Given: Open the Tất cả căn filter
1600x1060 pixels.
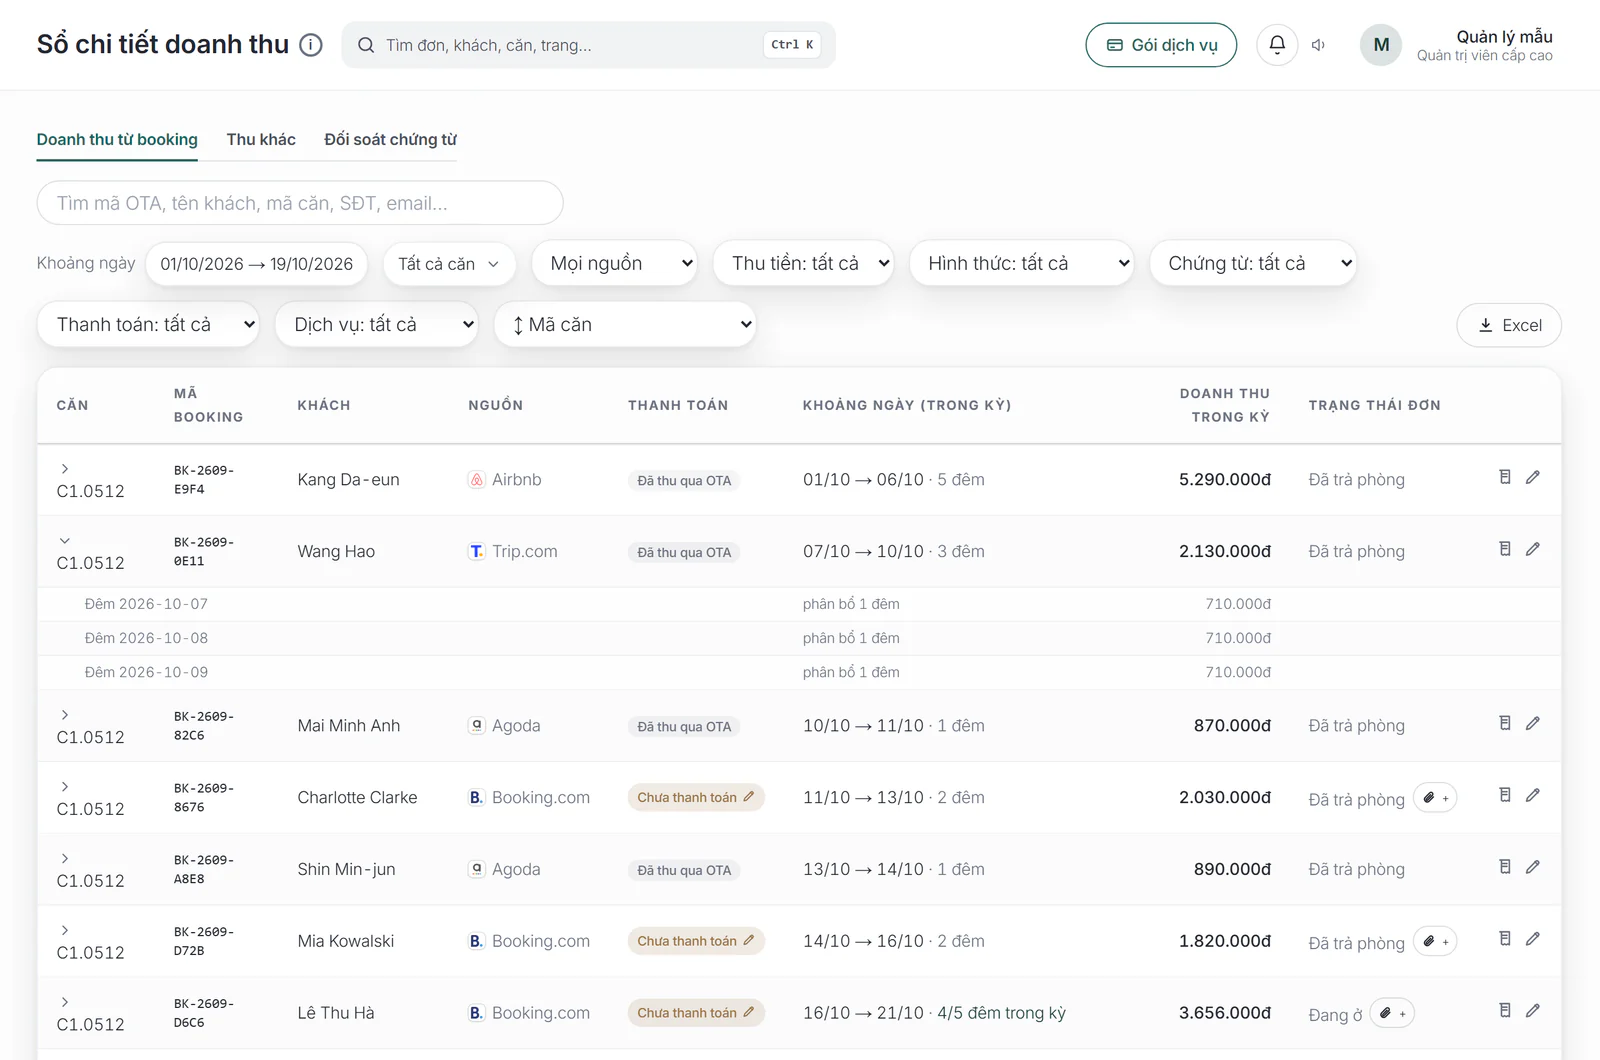Looking at the screenshot, I should 449,264.
